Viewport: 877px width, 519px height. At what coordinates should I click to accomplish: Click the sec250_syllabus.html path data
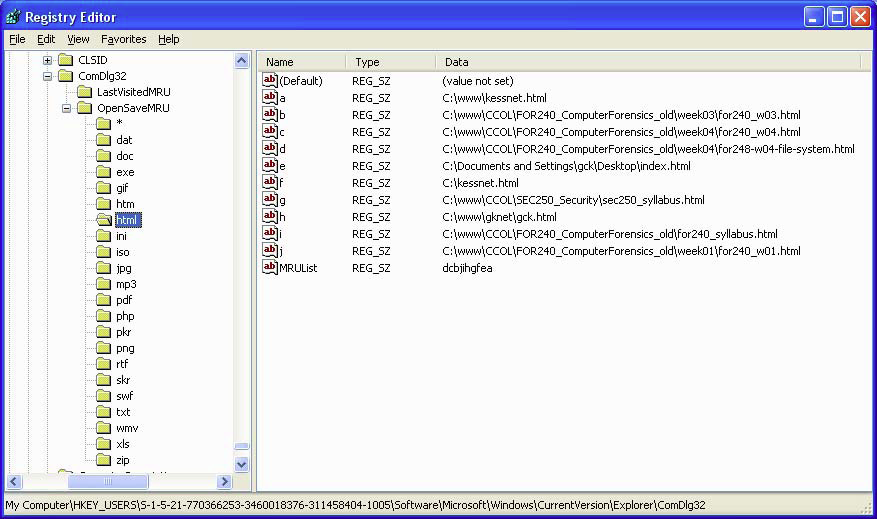573,200
